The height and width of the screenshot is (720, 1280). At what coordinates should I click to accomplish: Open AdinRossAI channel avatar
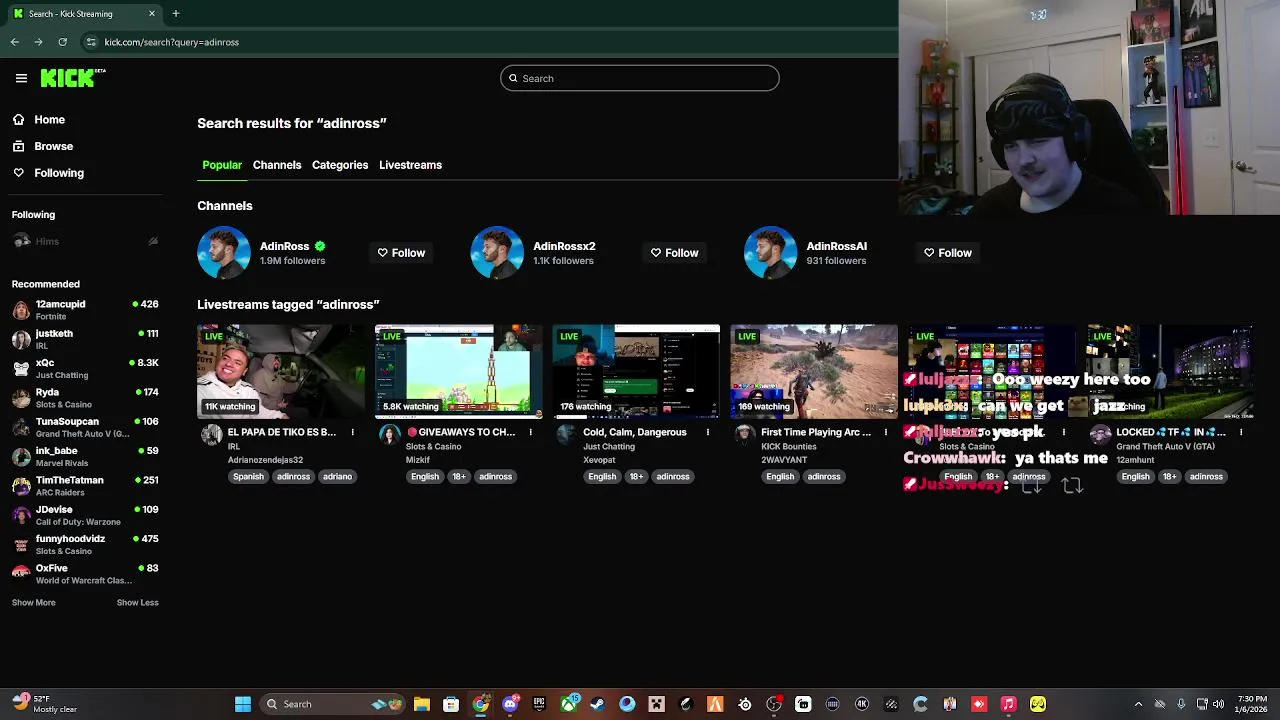tap(770, 253)
